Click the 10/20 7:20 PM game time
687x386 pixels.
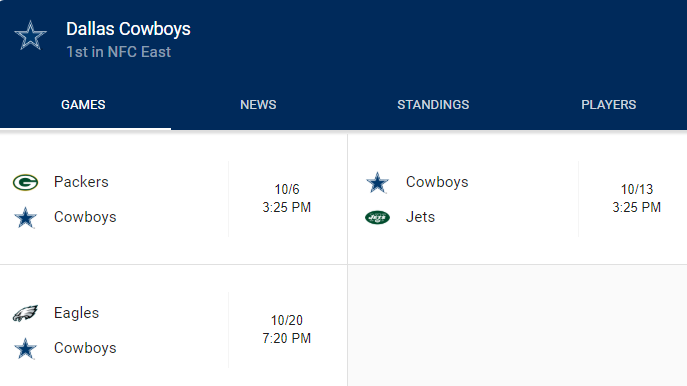[x=287, y=329]
